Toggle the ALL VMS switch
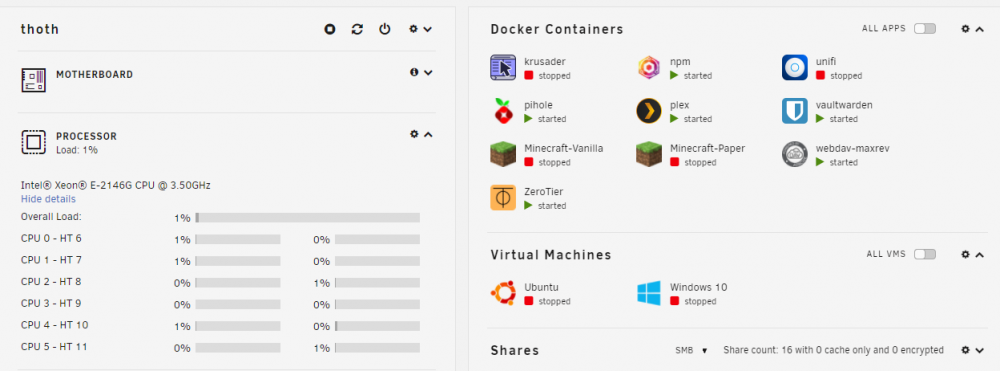1000x371 pixels. [x=925, y=254]
